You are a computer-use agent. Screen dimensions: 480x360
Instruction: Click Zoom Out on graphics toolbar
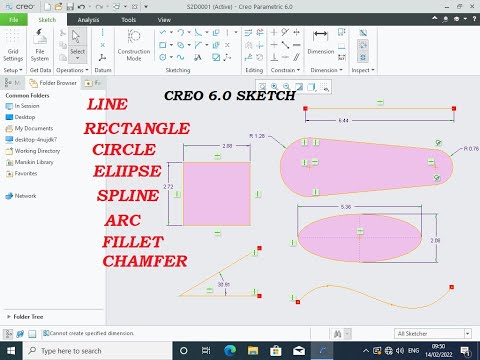click(x=286, y=87)
